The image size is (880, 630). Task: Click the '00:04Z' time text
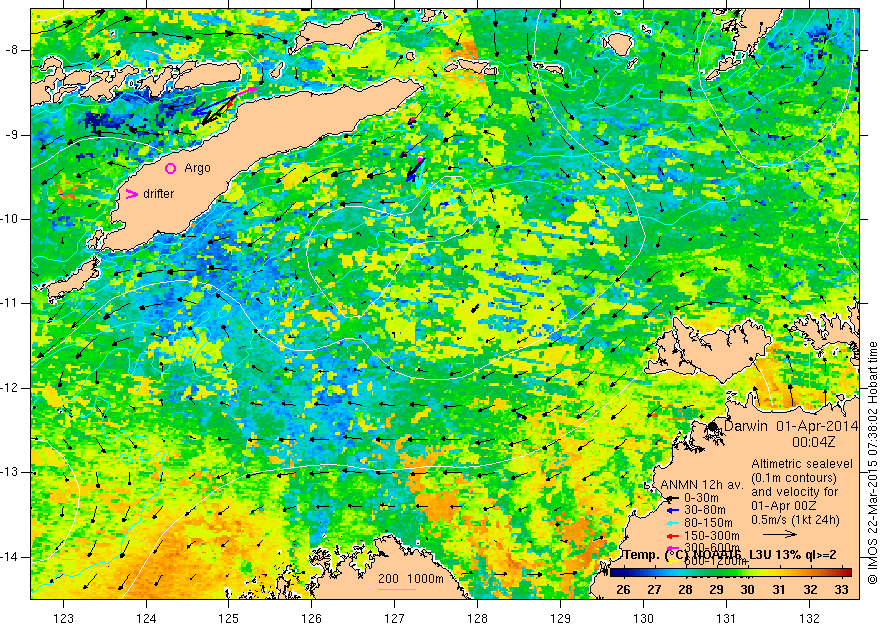tap(813, 442)
